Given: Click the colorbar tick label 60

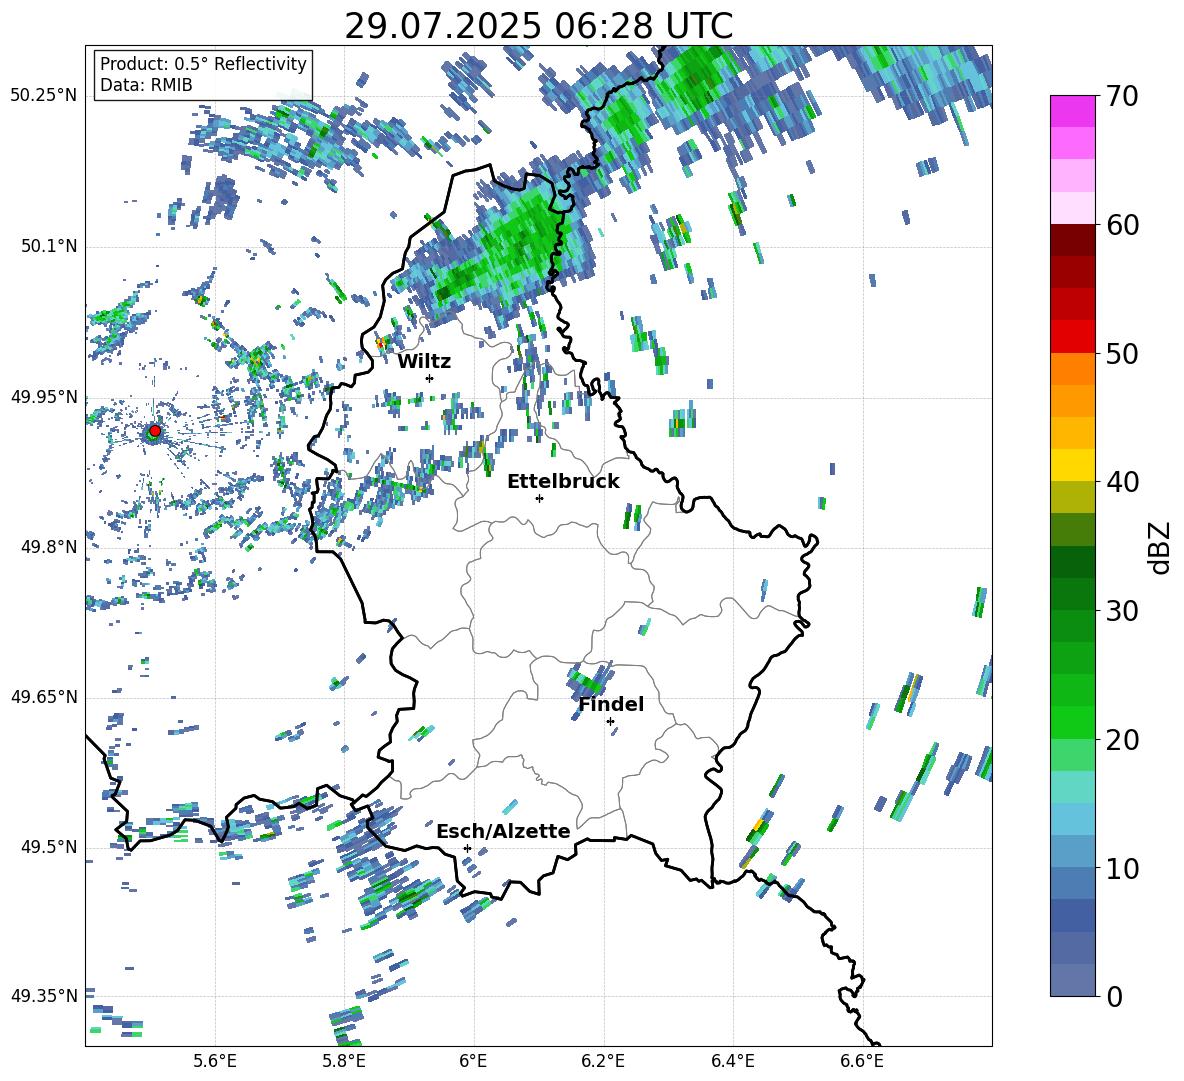Looking at the screenshot, I should point(1122,225).
